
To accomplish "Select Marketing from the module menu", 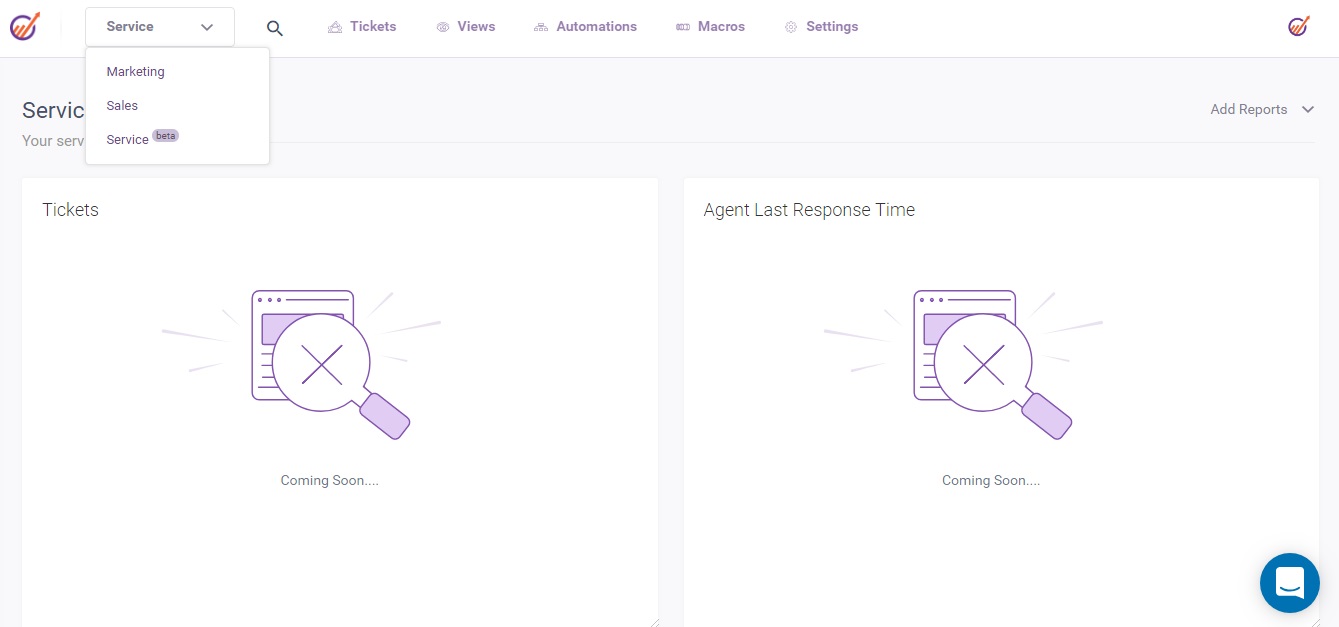I will [136, 72].
